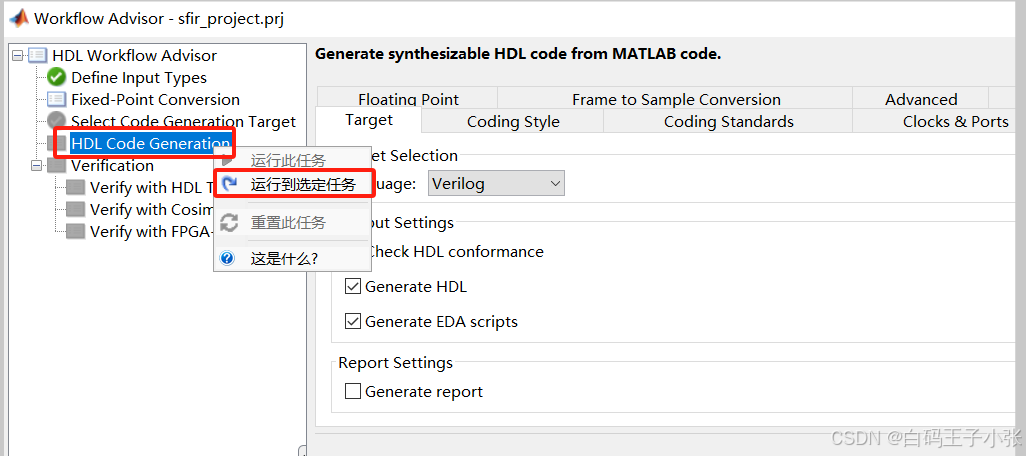Open the Verilog language dropdown
The height and width of the screenshot is (456, 1026).
[x=497, y=184]
